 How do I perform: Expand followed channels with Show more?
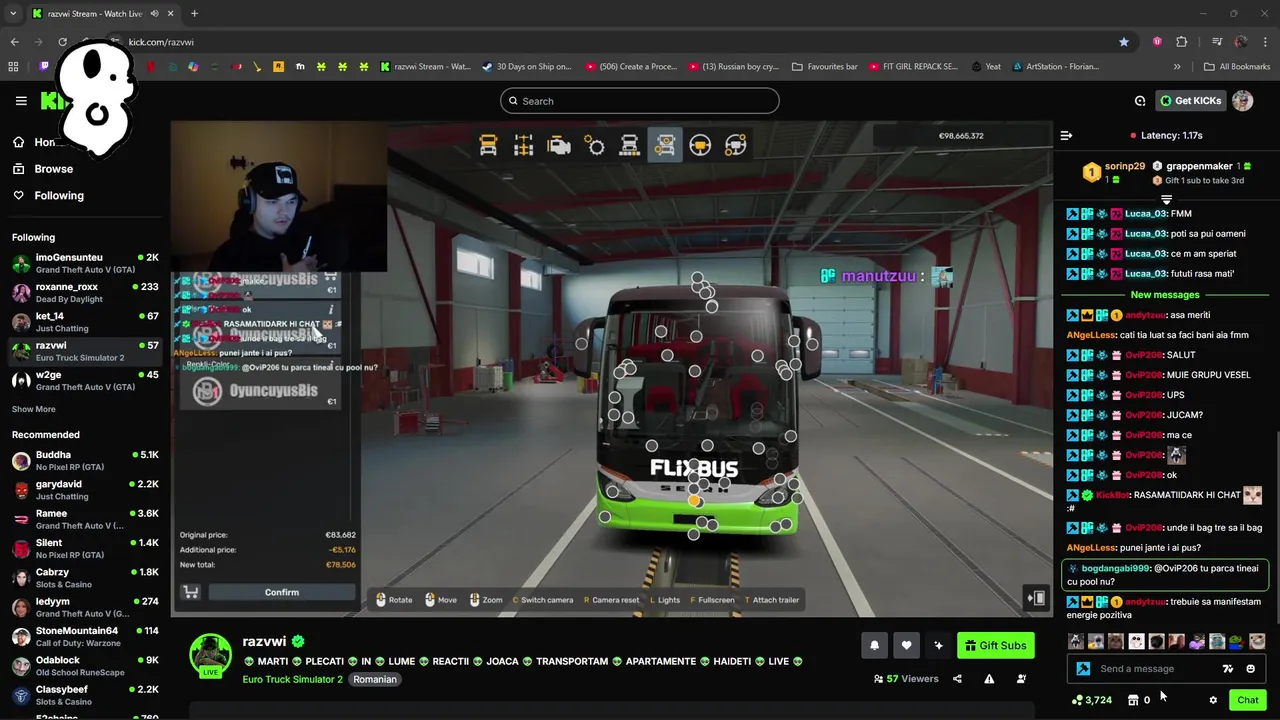(33, 409)
